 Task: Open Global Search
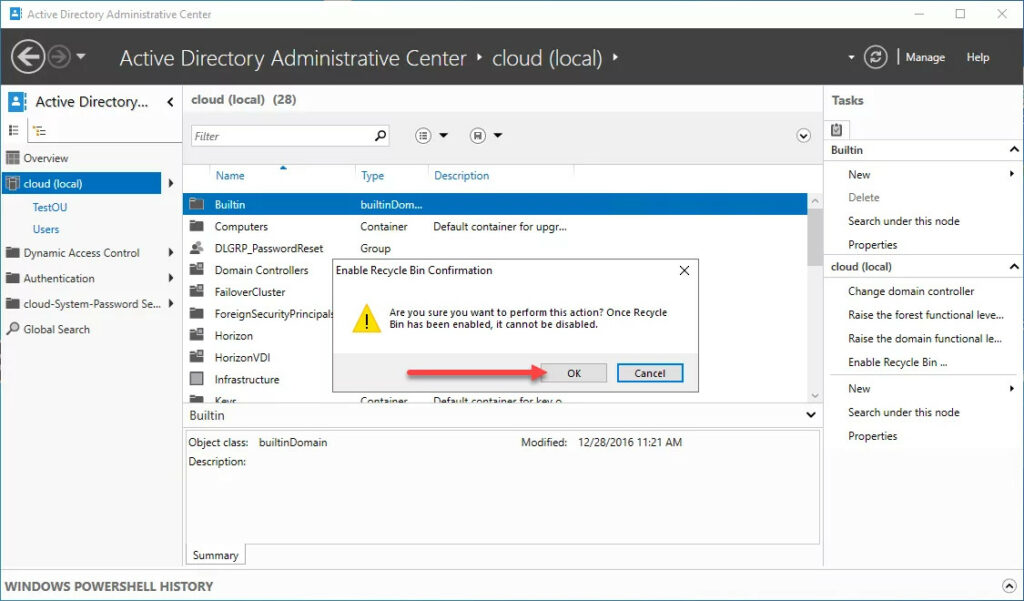point(56,329)
